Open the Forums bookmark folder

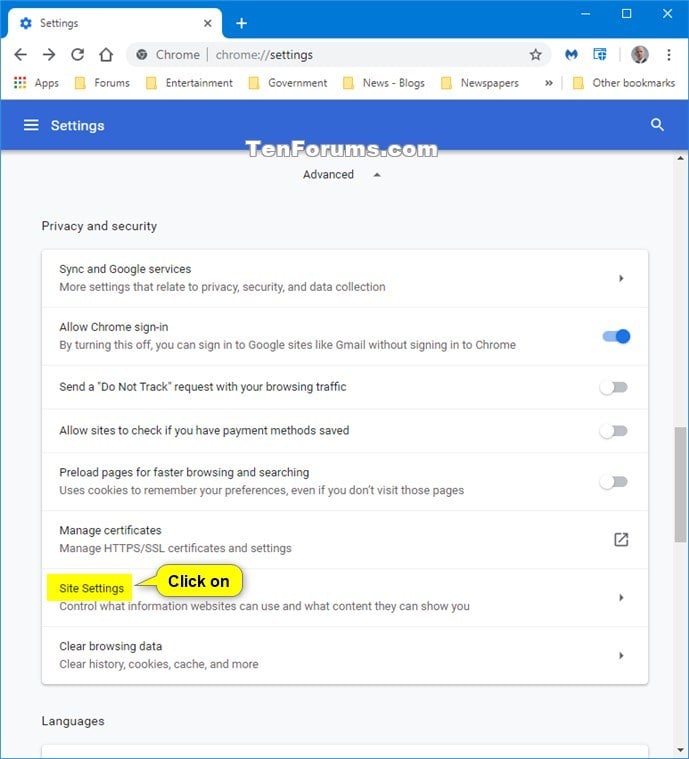(x=102, y=83)
